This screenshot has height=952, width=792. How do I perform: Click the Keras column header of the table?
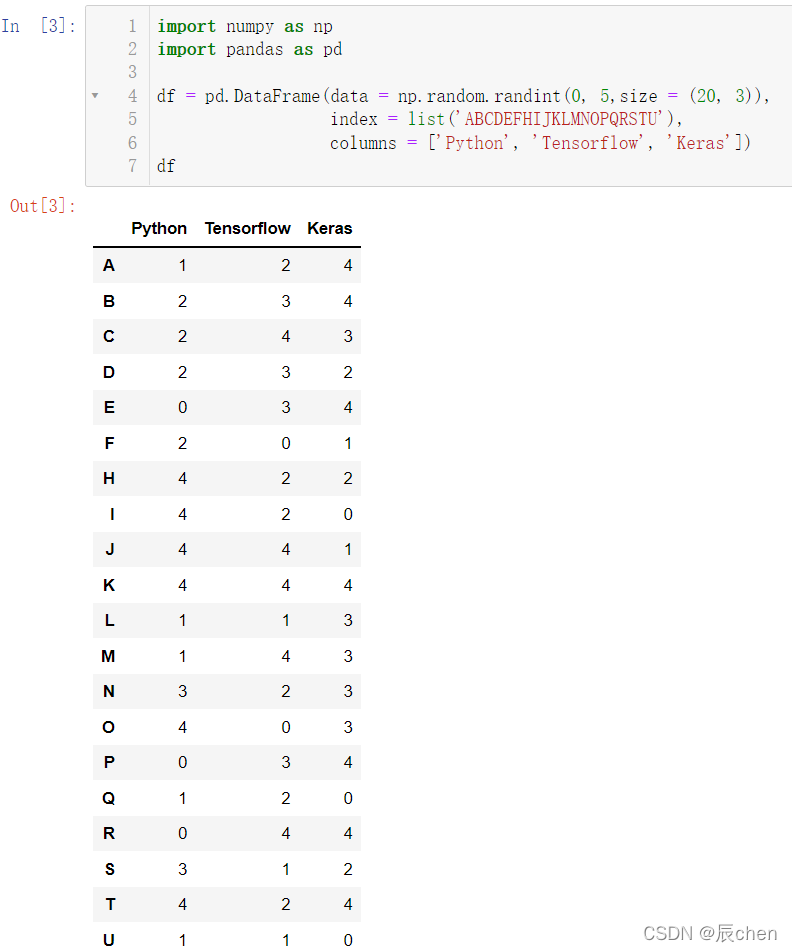(x=330, y=228)
